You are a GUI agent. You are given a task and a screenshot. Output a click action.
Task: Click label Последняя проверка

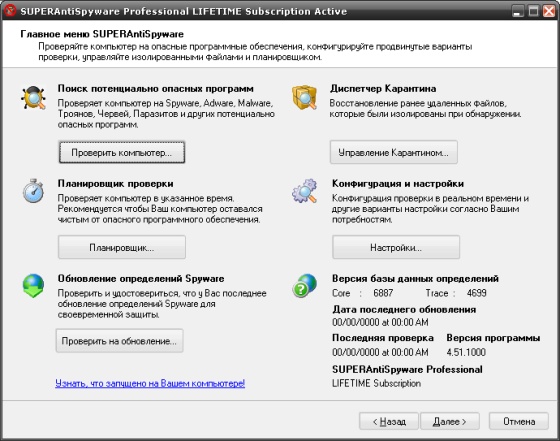pyautogui.click(x=383, y=338)
